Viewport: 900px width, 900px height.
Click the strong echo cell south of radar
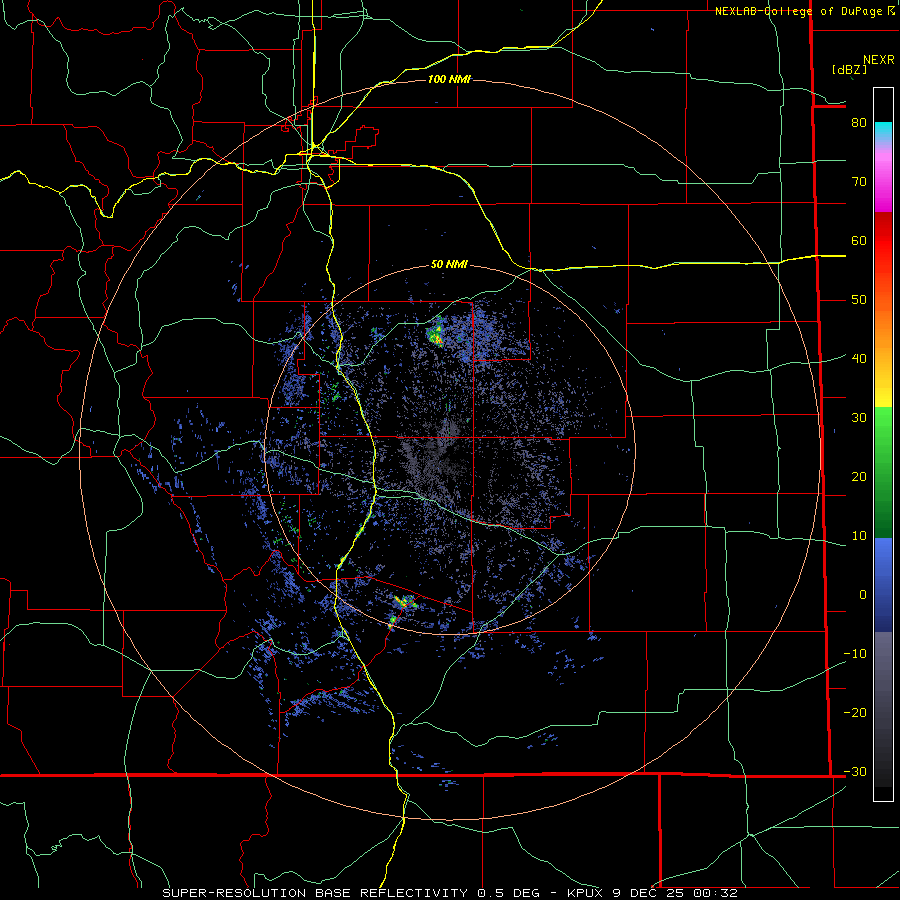[405, 602]
